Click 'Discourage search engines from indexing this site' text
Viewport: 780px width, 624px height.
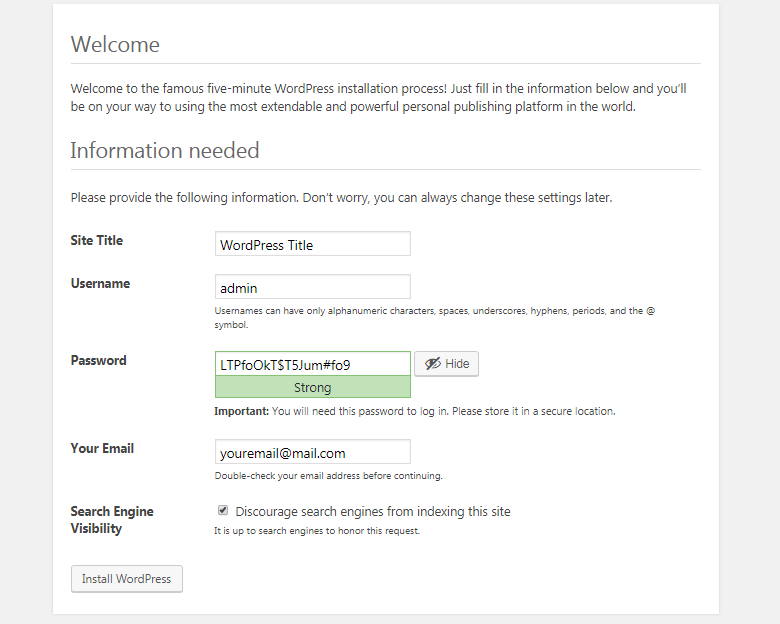(x=373, y=512)
